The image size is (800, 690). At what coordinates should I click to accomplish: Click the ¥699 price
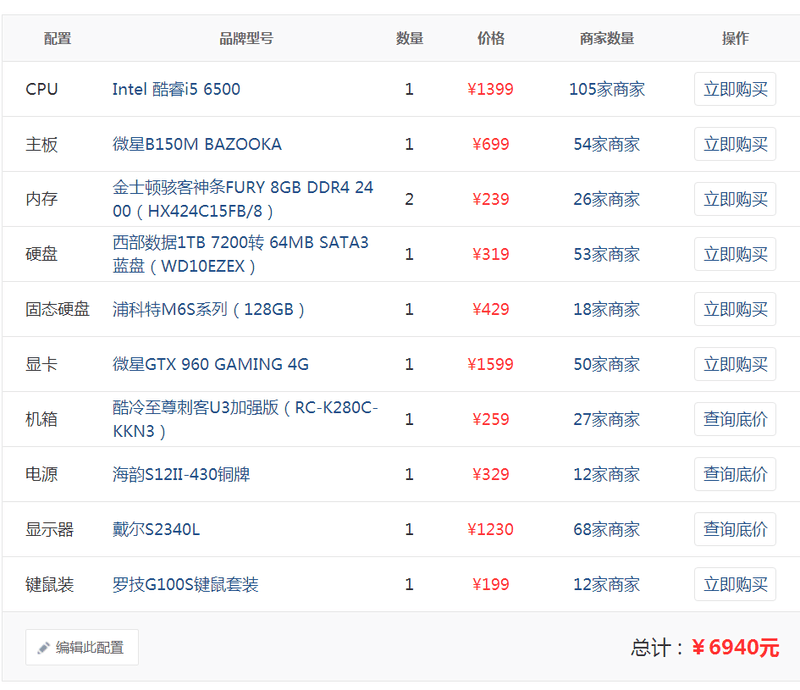click(490, 144)
